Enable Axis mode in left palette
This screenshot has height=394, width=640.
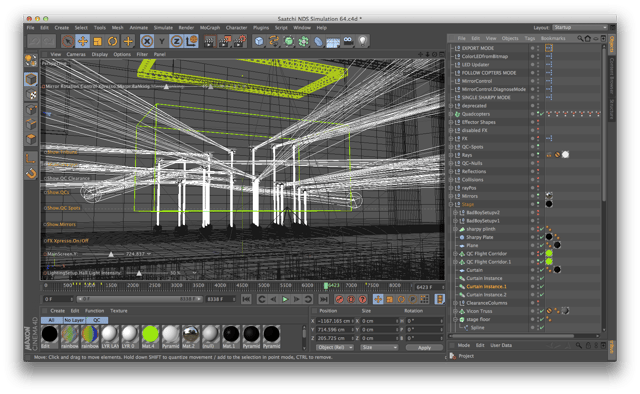pos(31,158)
